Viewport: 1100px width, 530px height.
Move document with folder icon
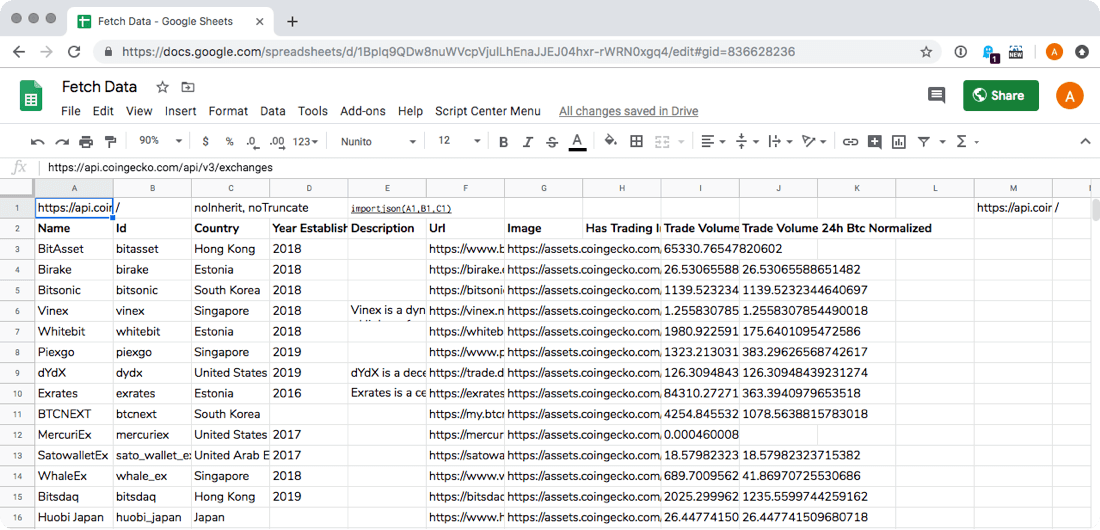point(187,87)
